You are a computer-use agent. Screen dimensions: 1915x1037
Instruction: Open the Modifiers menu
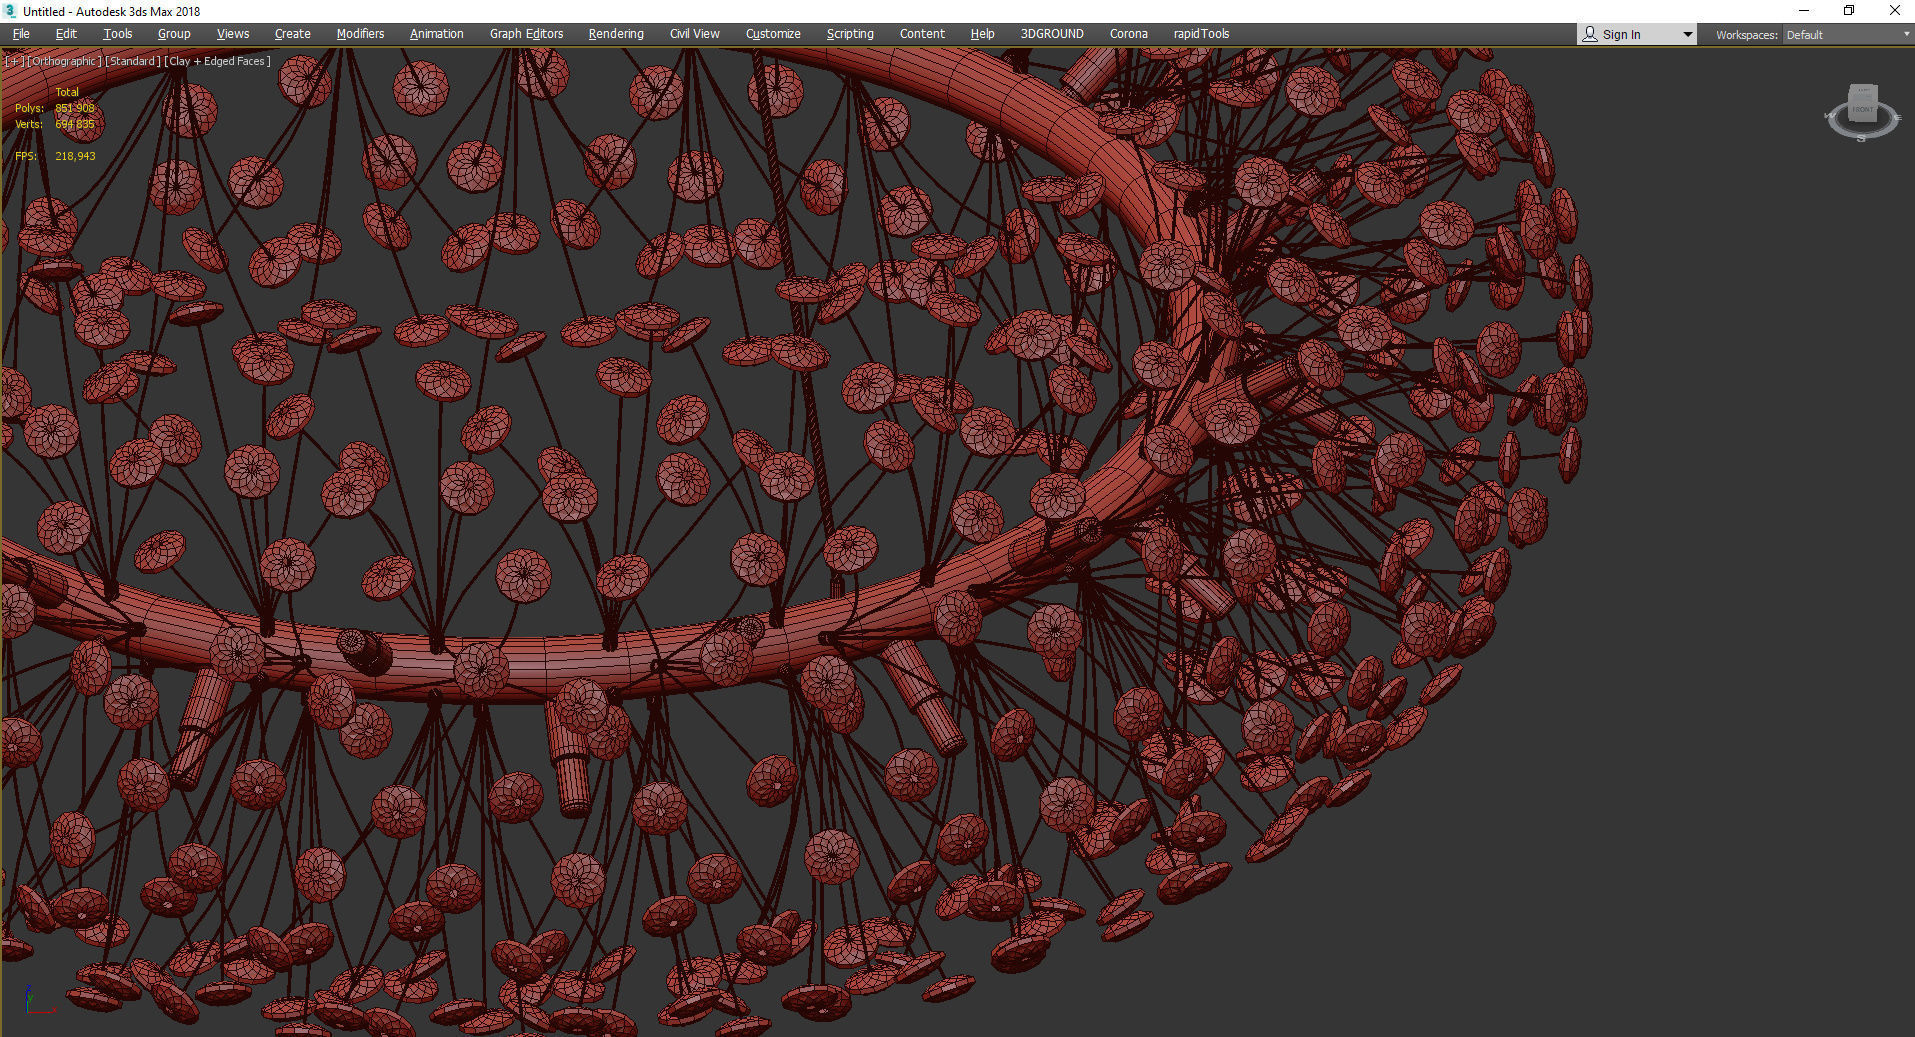360,34
